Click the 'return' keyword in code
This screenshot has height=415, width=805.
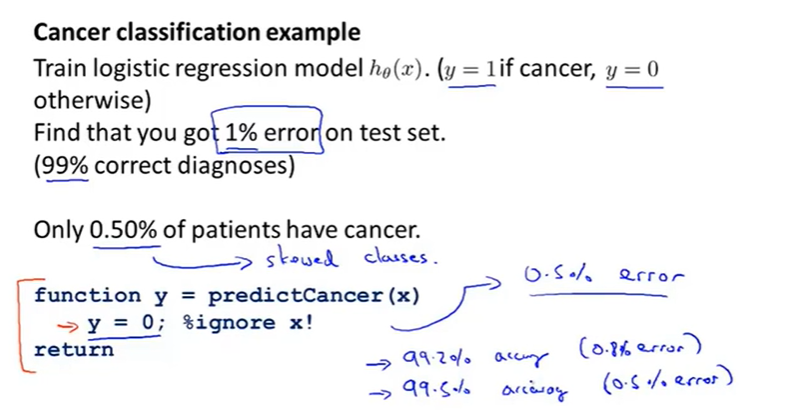[x=73, y=350]
